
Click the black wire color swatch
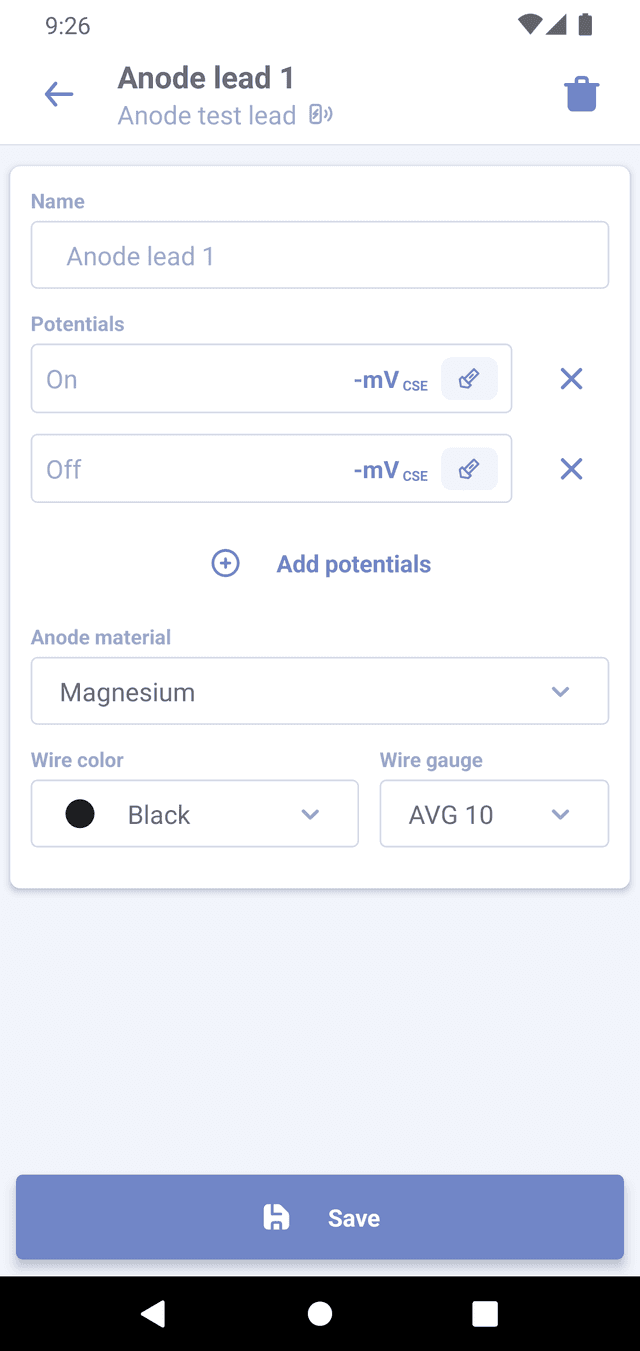pos(80,814)
